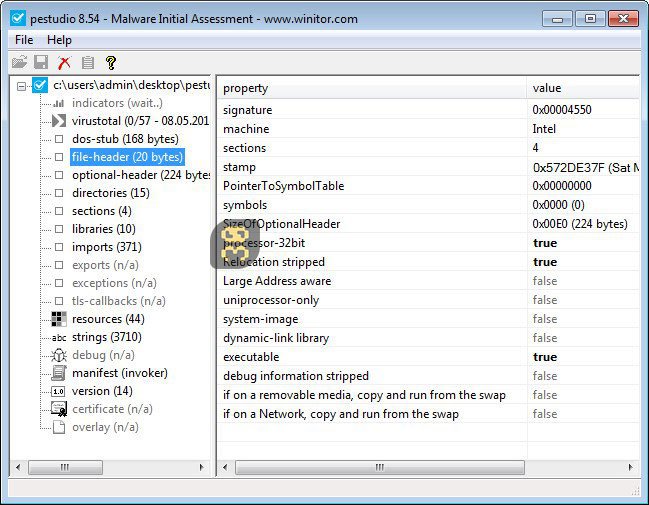The height and width of the screenshot is (505, 649).
Task: Click the clipboard copy toolbar icon
Action: pyautogui.click(x=87, y=63)
